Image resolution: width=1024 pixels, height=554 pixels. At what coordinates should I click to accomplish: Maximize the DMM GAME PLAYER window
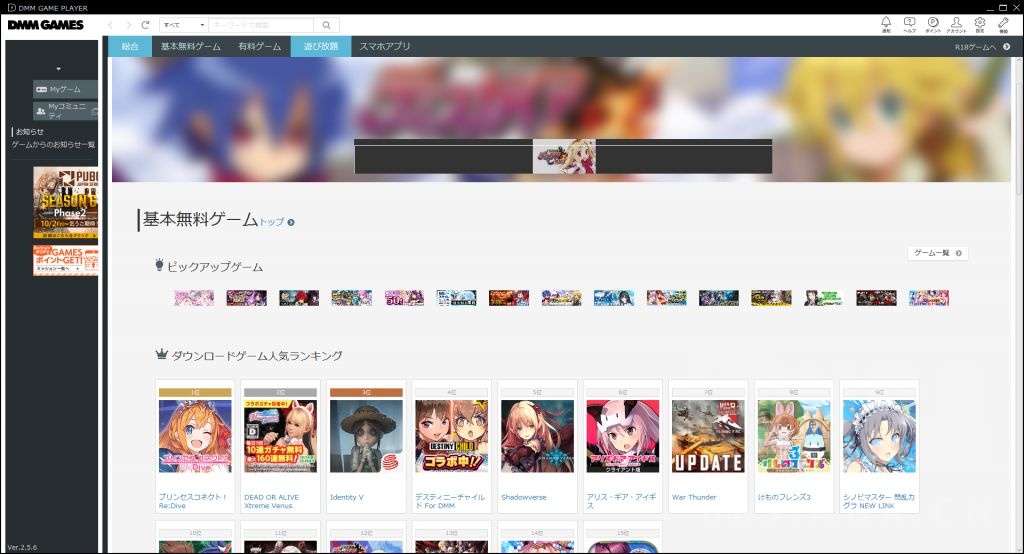coord(1002,7)
